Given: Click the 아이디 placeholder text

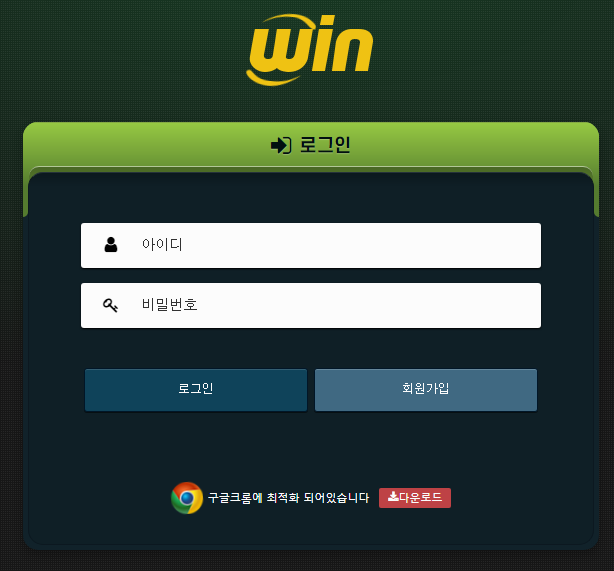Looking at the screenshot, I should [162, 244].
